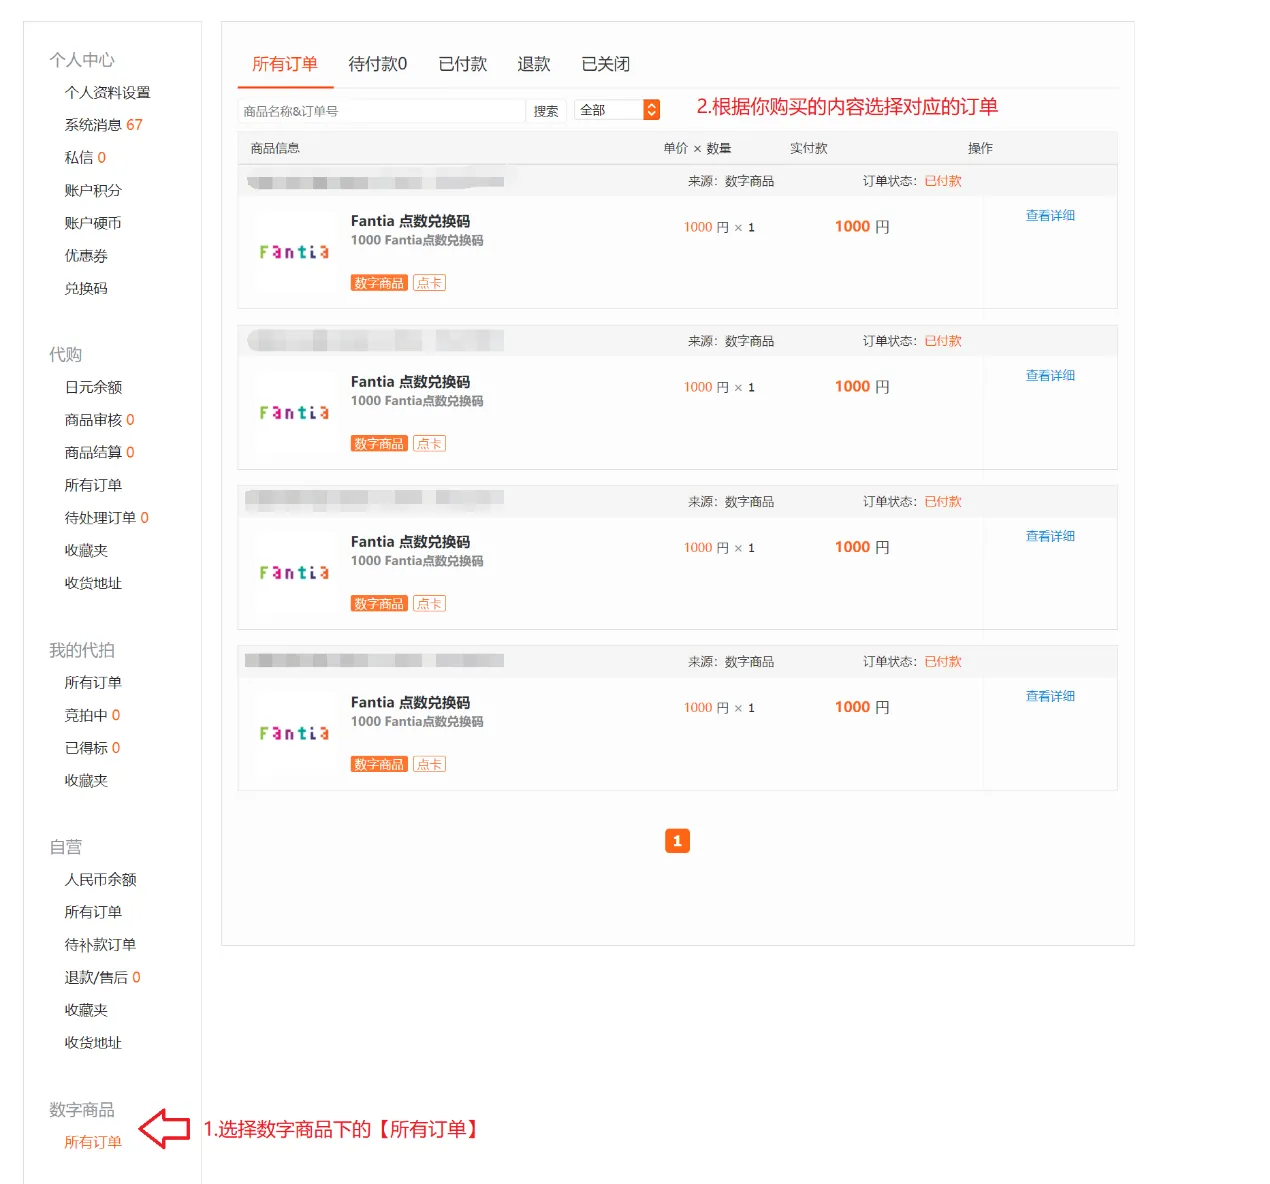Click the 搜索 button
Image resolution: width=1270 pixels, height=1184 pixels.
tap(546, 111)
